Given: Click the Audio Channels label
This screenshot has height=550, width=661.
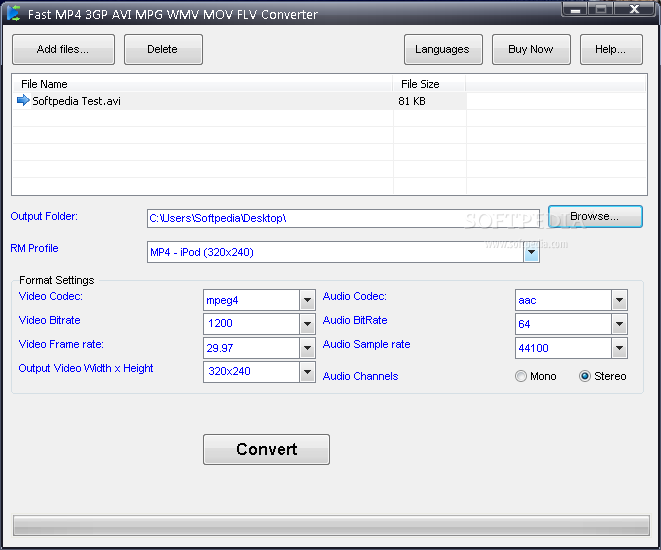Looking at the screenshot, I should [360, 376].
